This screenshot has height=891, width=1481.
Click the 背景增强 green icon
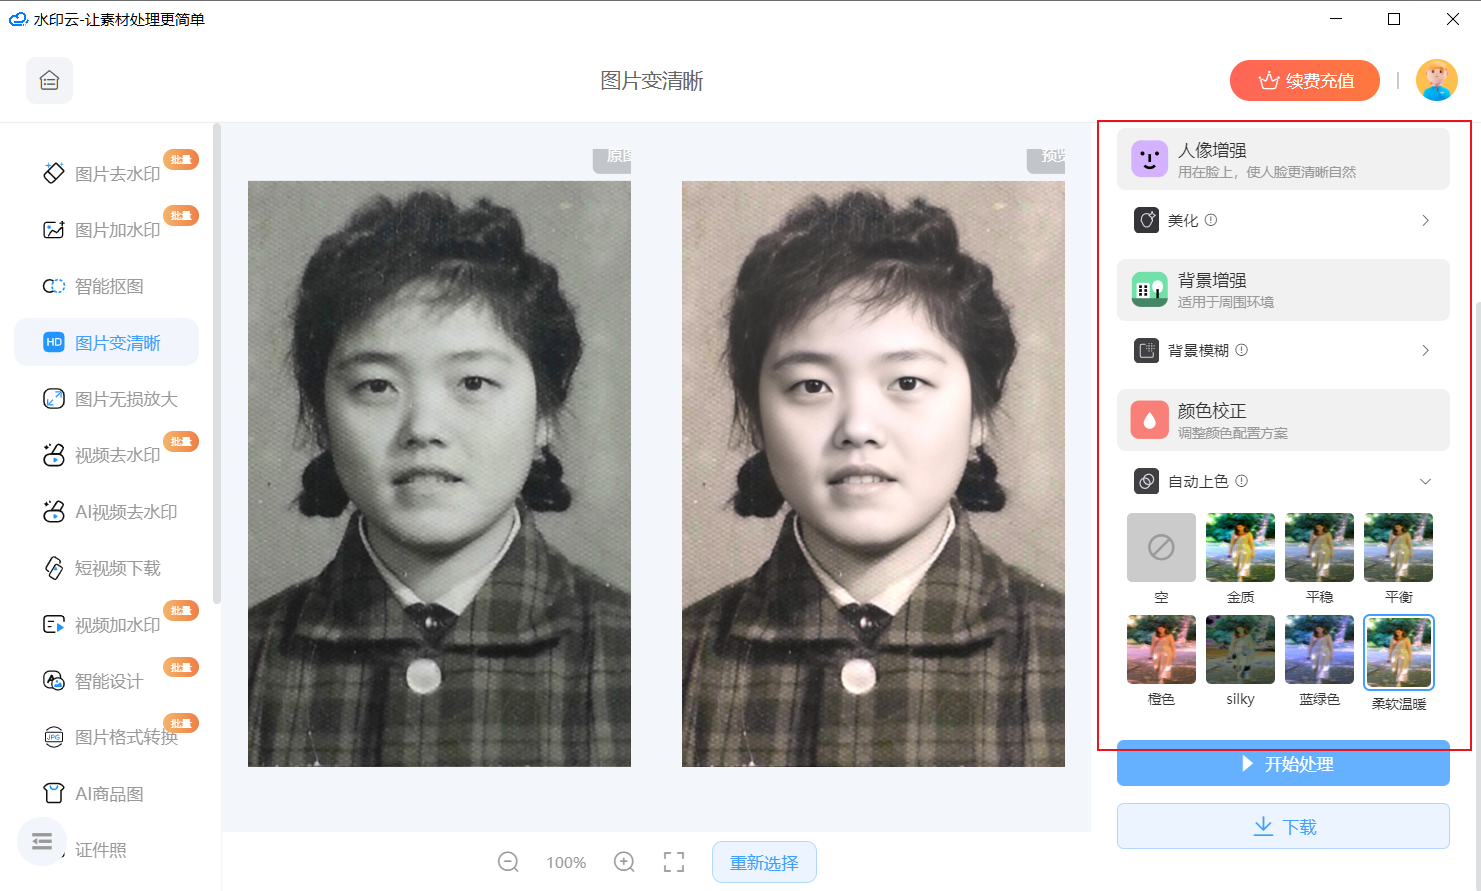click(x=1149, y=289)
